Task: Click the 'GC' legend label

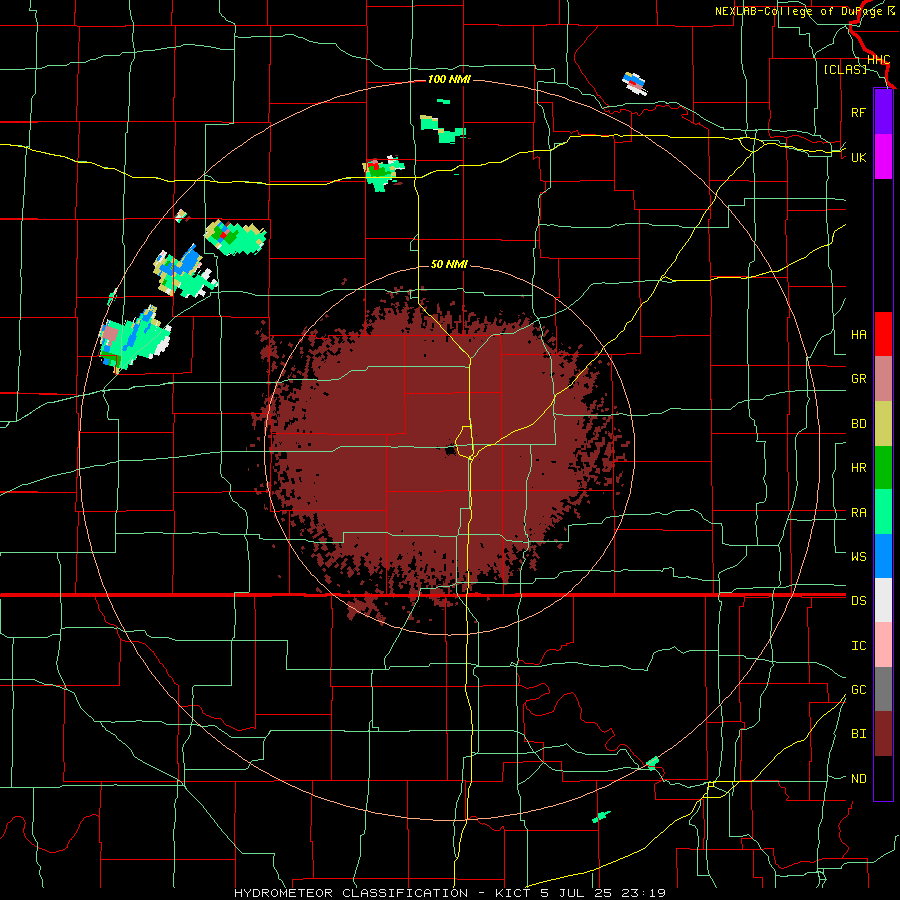Action: click(x=858, y=690)
